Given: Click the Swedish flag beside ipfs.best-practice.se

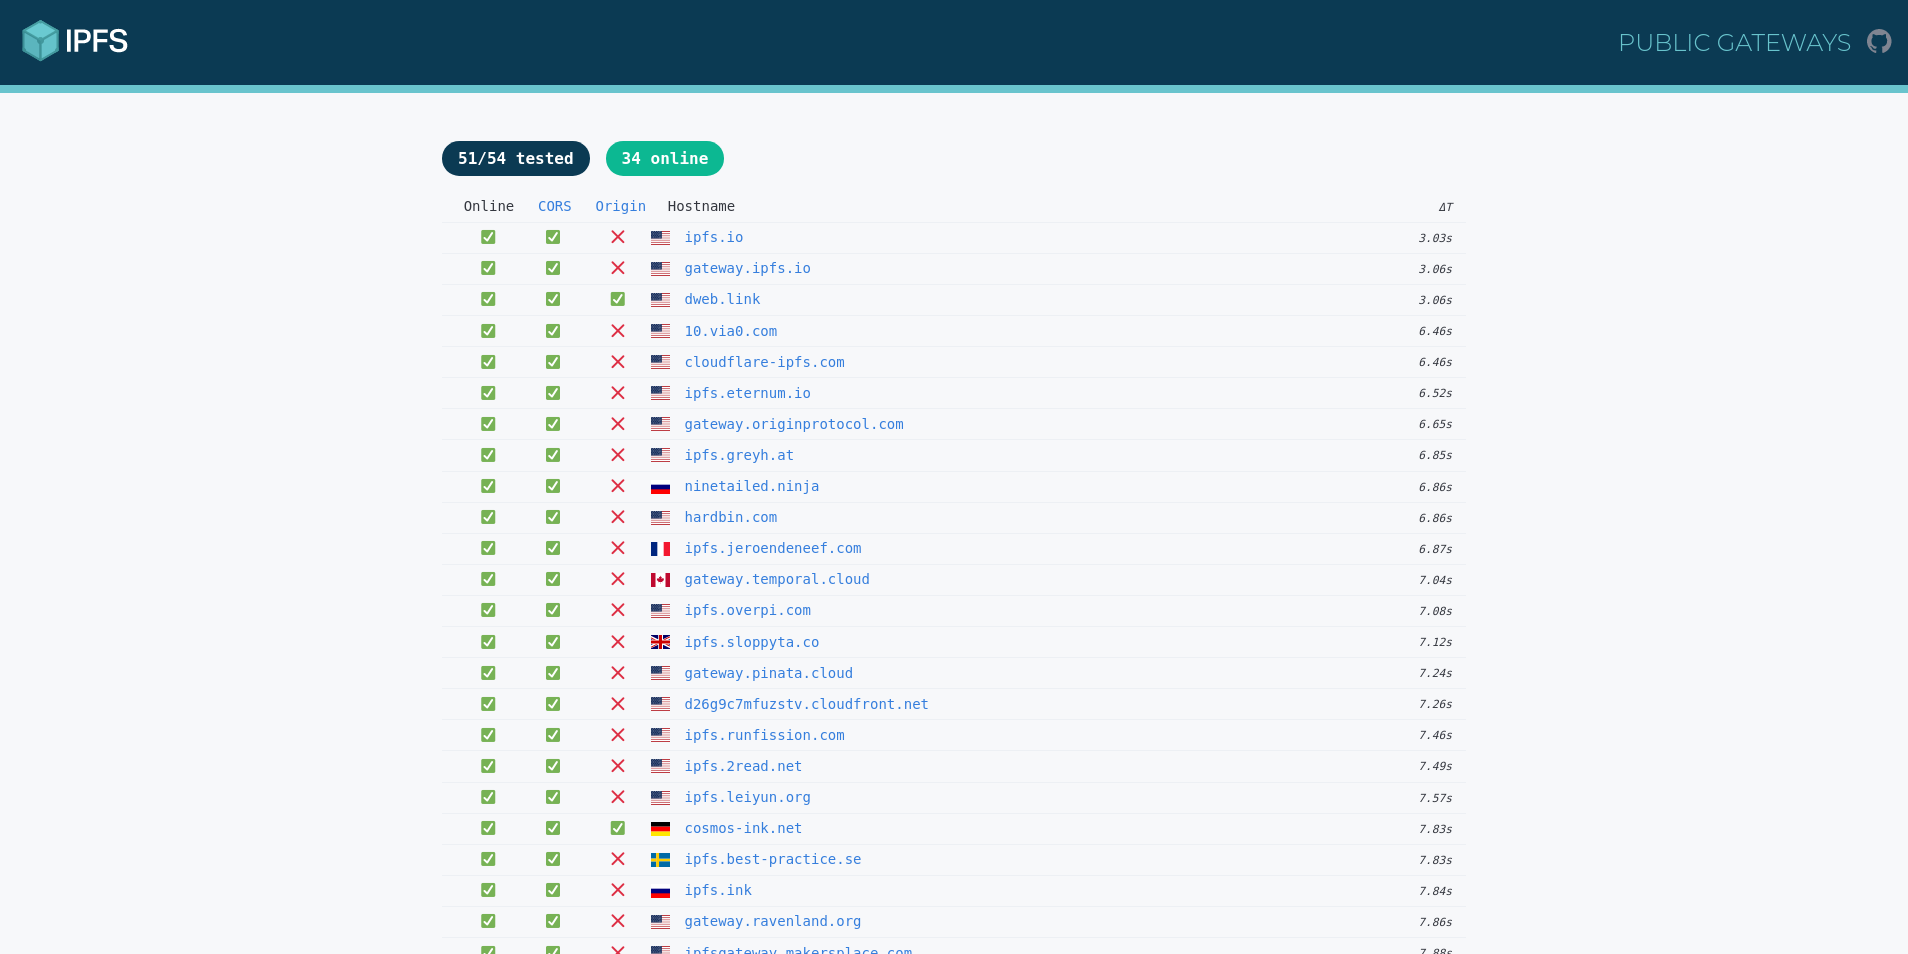Looking at the screenshot, I should [x=660, y=860].
